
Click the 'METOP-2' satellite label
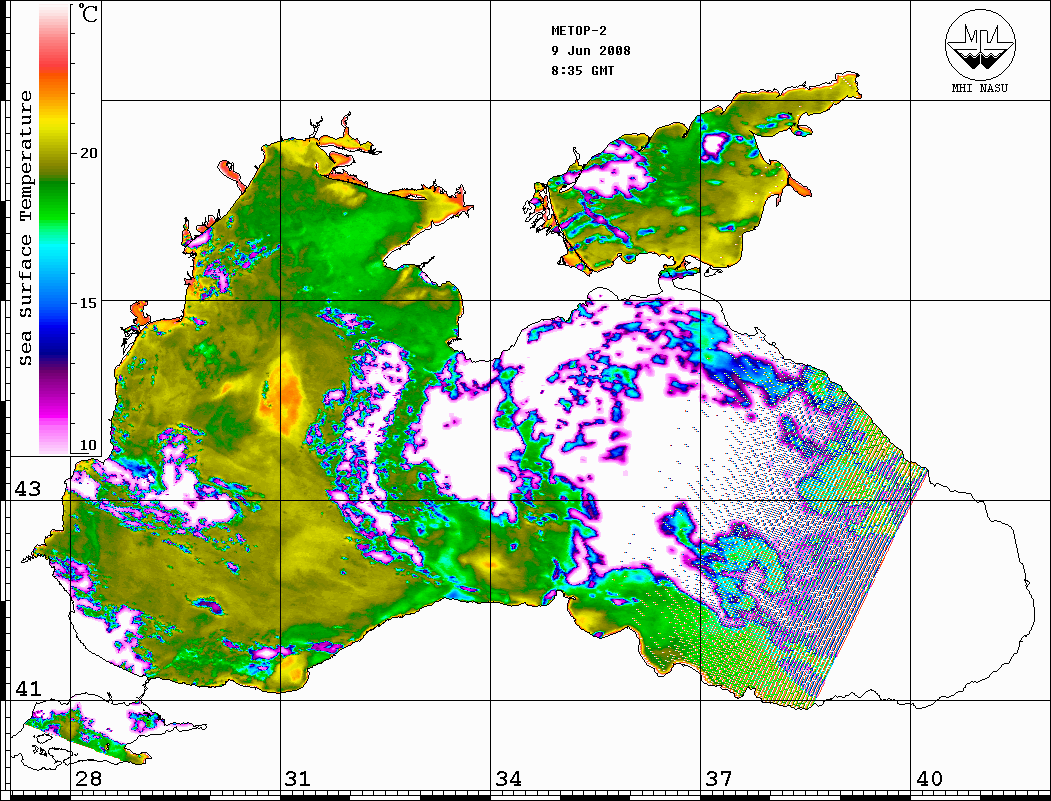579,31
